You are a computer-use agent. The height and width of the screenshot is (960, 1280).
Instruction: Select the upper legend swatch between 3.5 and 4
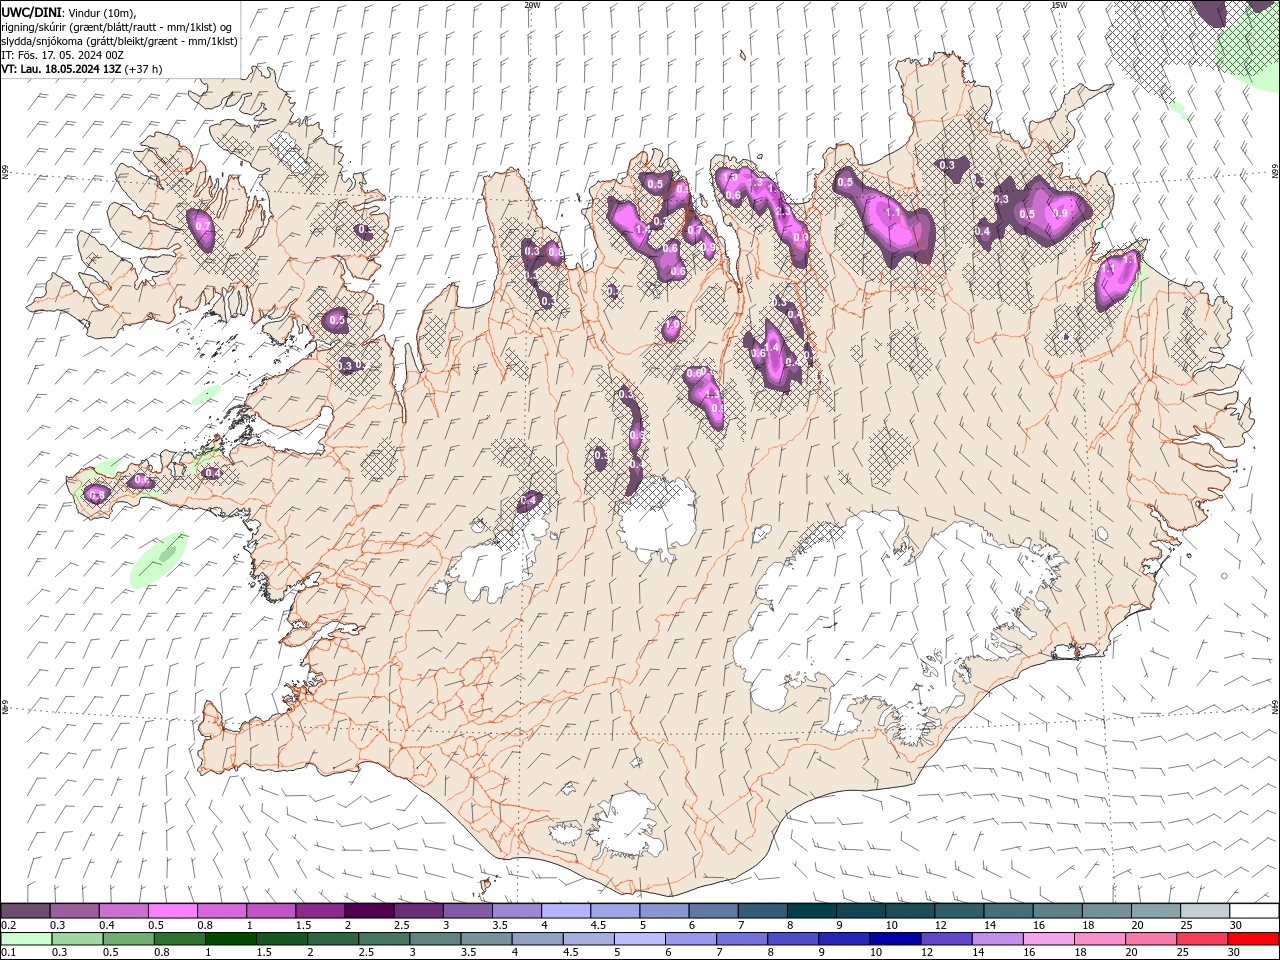tap(516, 910)
